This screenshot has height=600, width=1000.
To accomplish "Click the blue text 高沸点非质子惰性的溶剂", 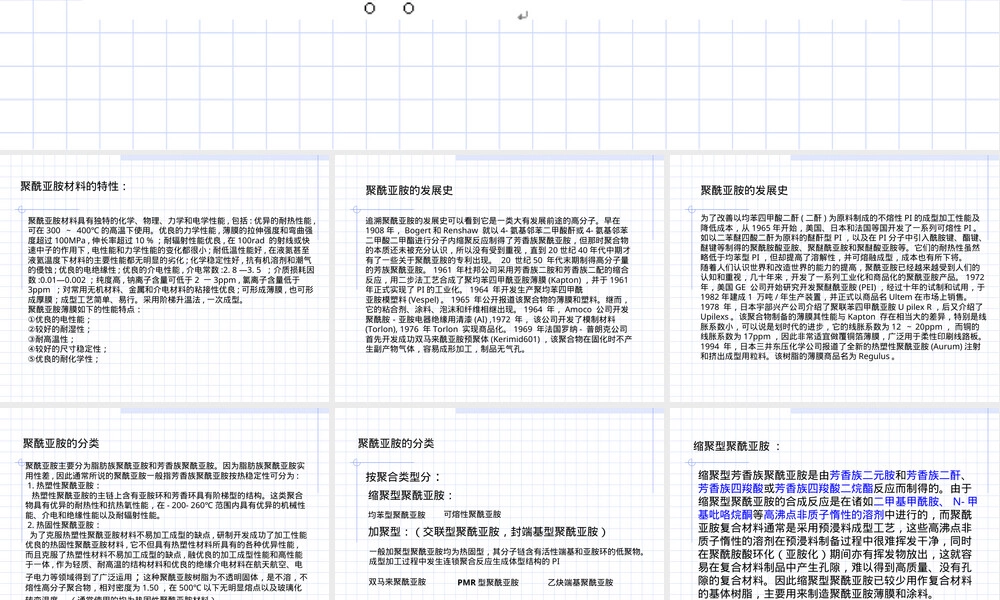I will click(824, 515).
